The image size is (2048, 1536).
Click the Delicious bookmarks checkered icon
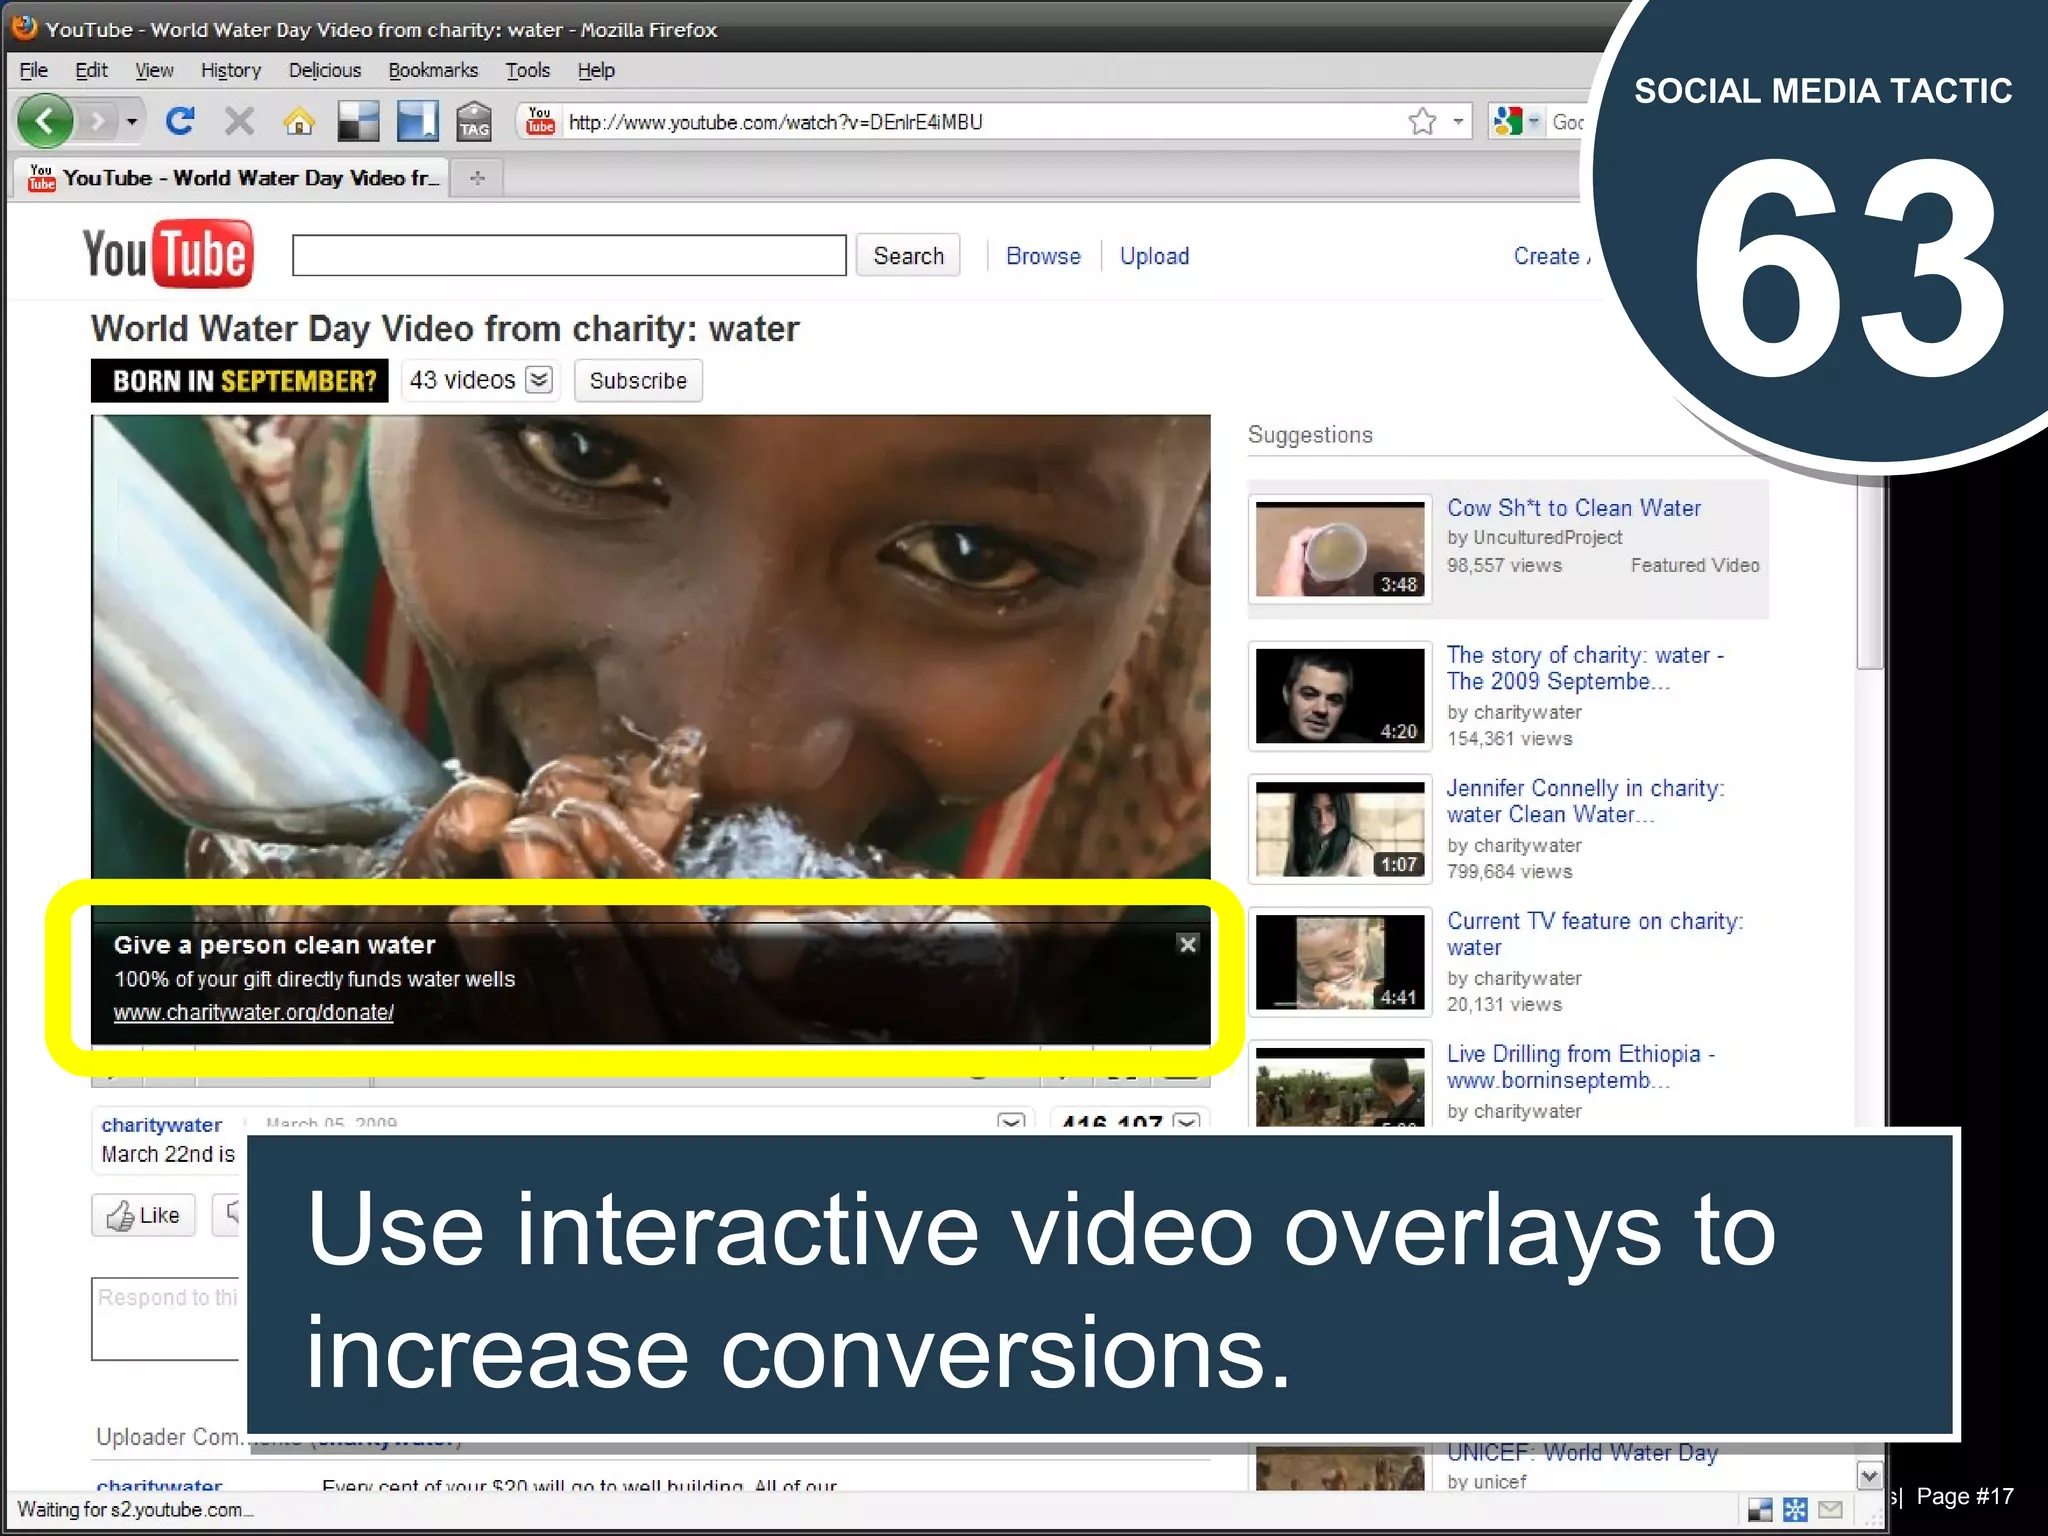(x=357, y=122)
